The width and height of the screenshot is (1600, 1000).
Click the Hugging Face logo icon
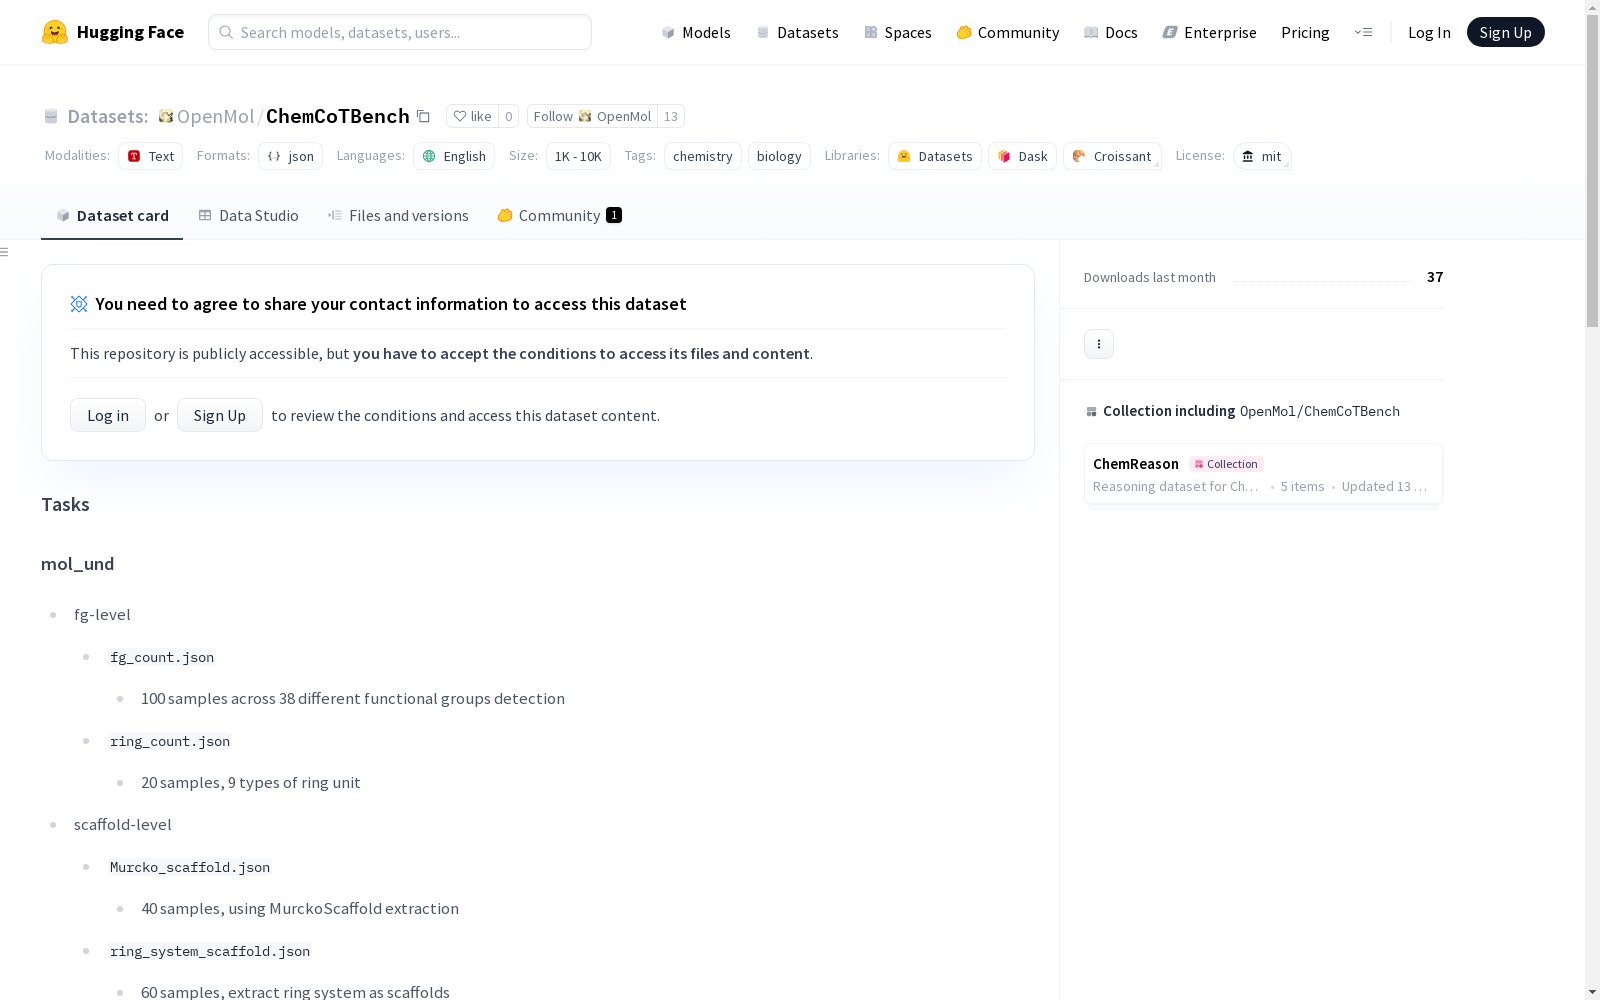(x=55, y=32)
